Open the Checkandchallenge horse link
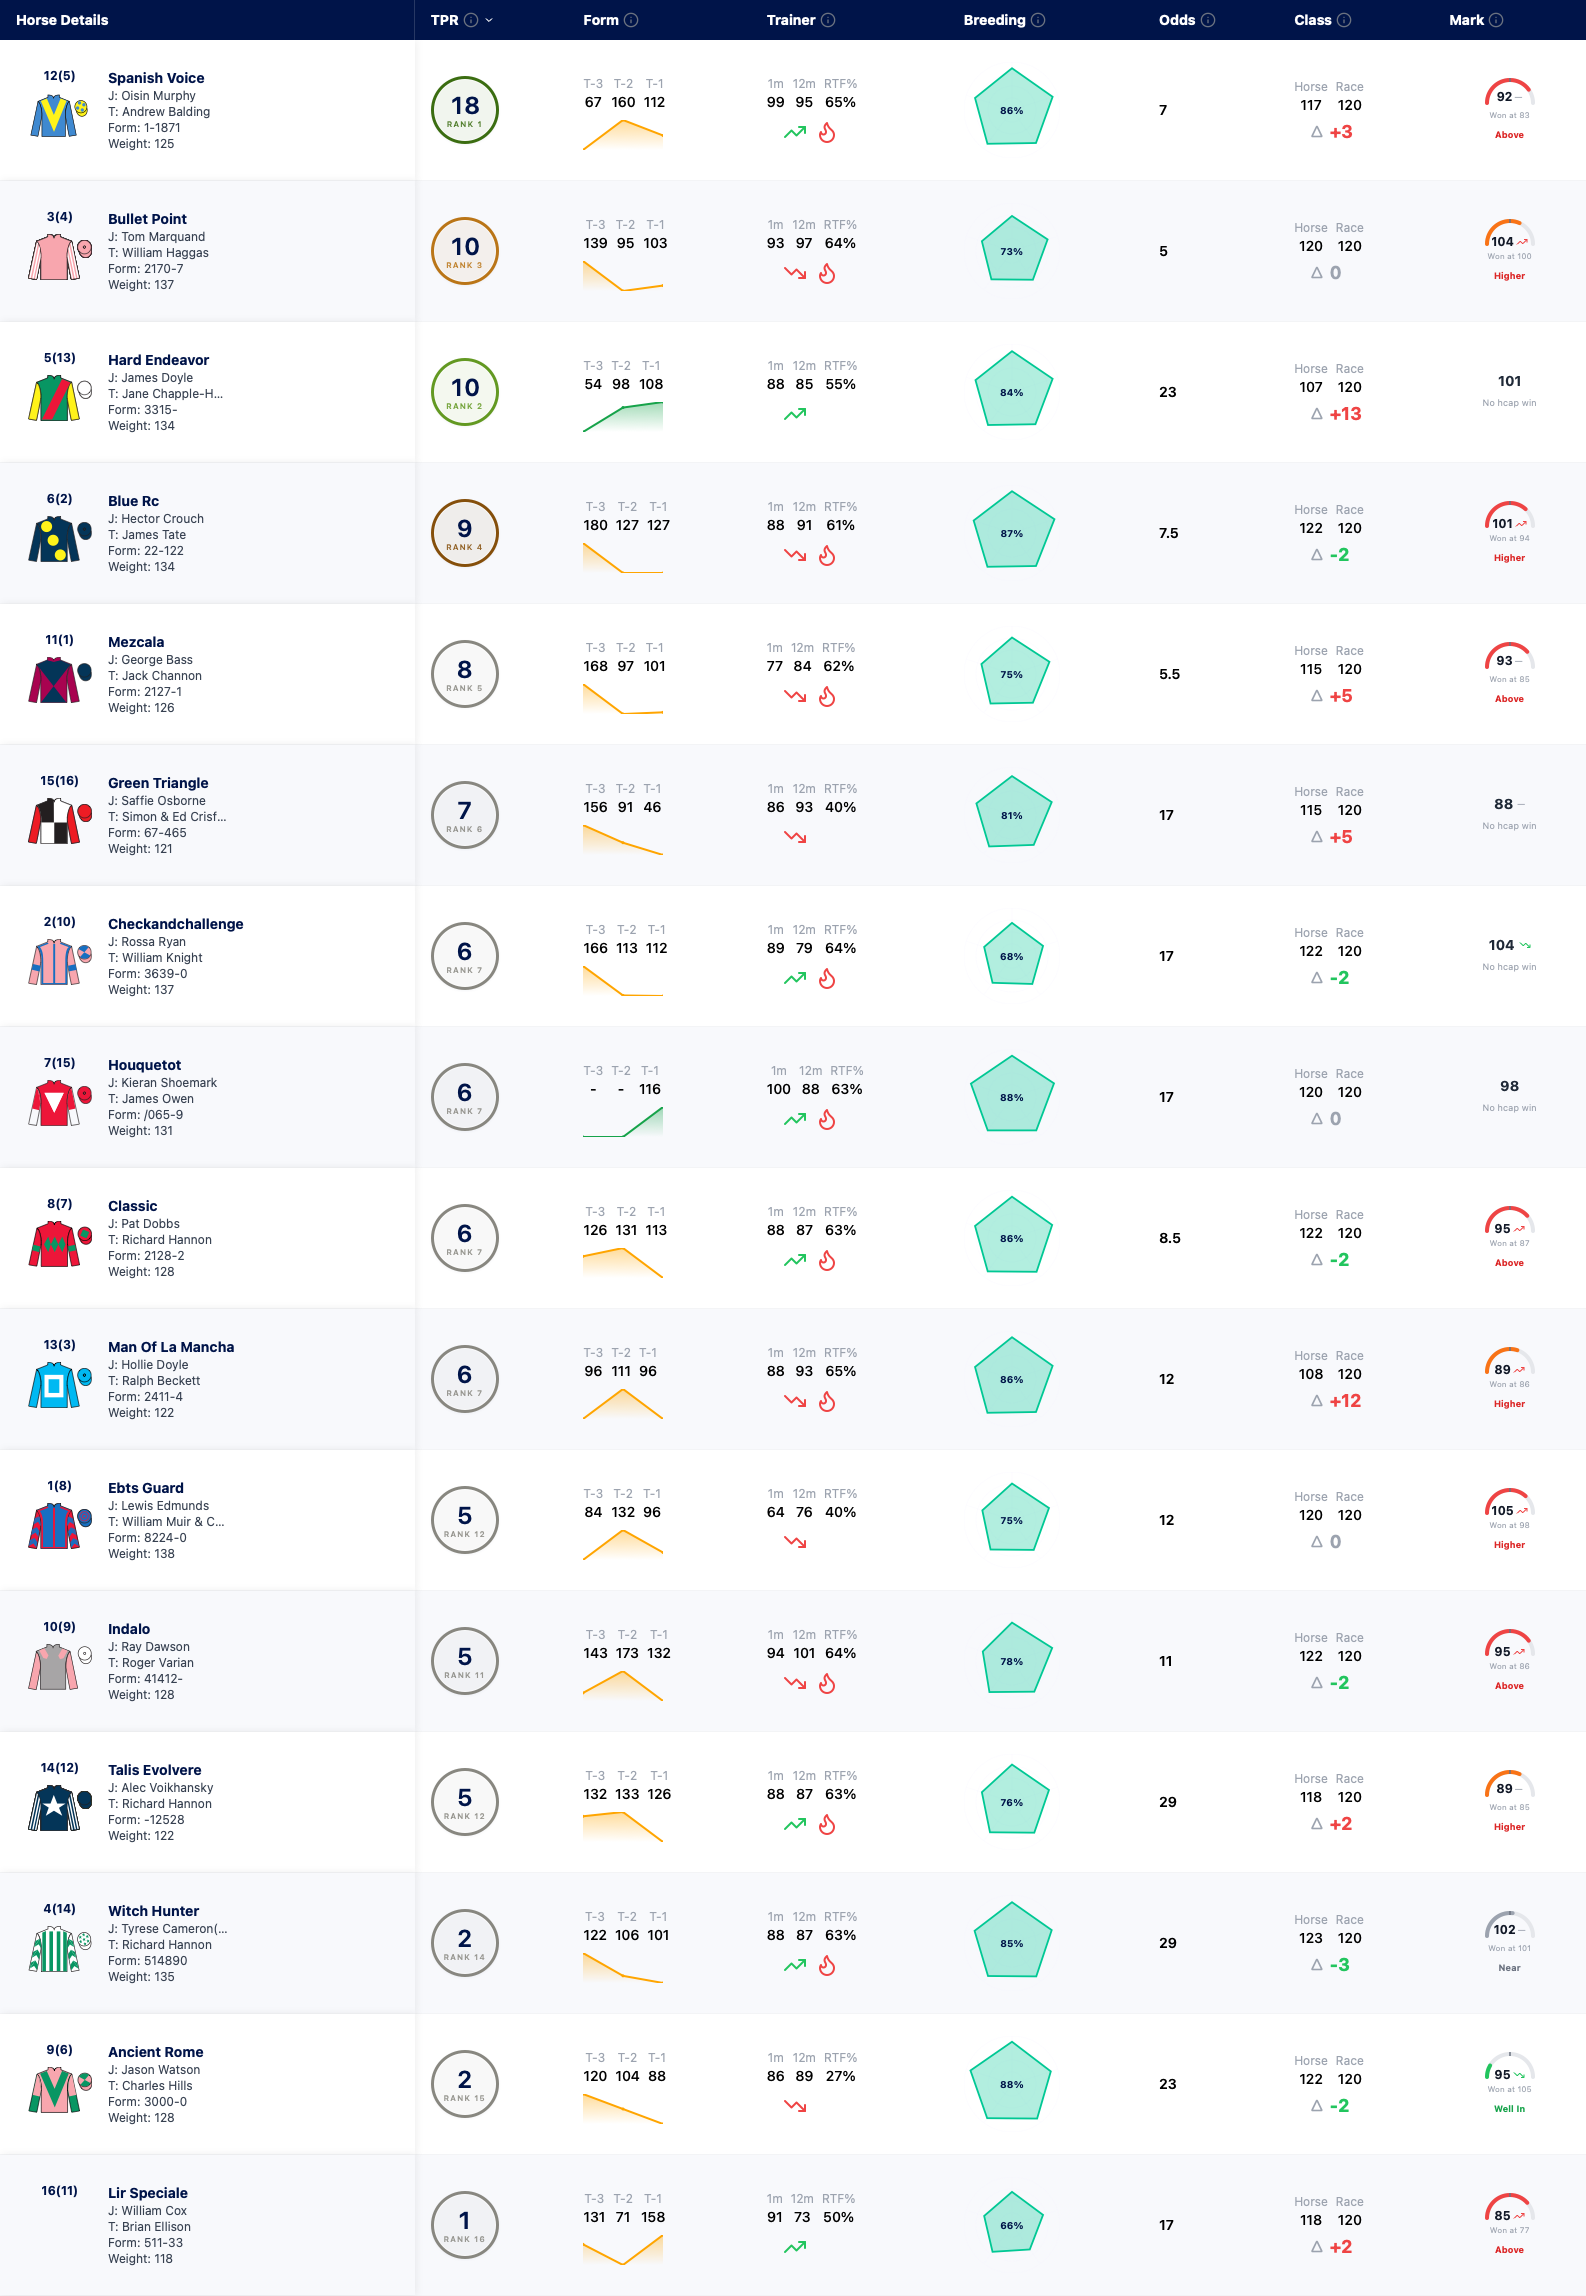The image size is (1586, 2296). click(x=176, y=924)
